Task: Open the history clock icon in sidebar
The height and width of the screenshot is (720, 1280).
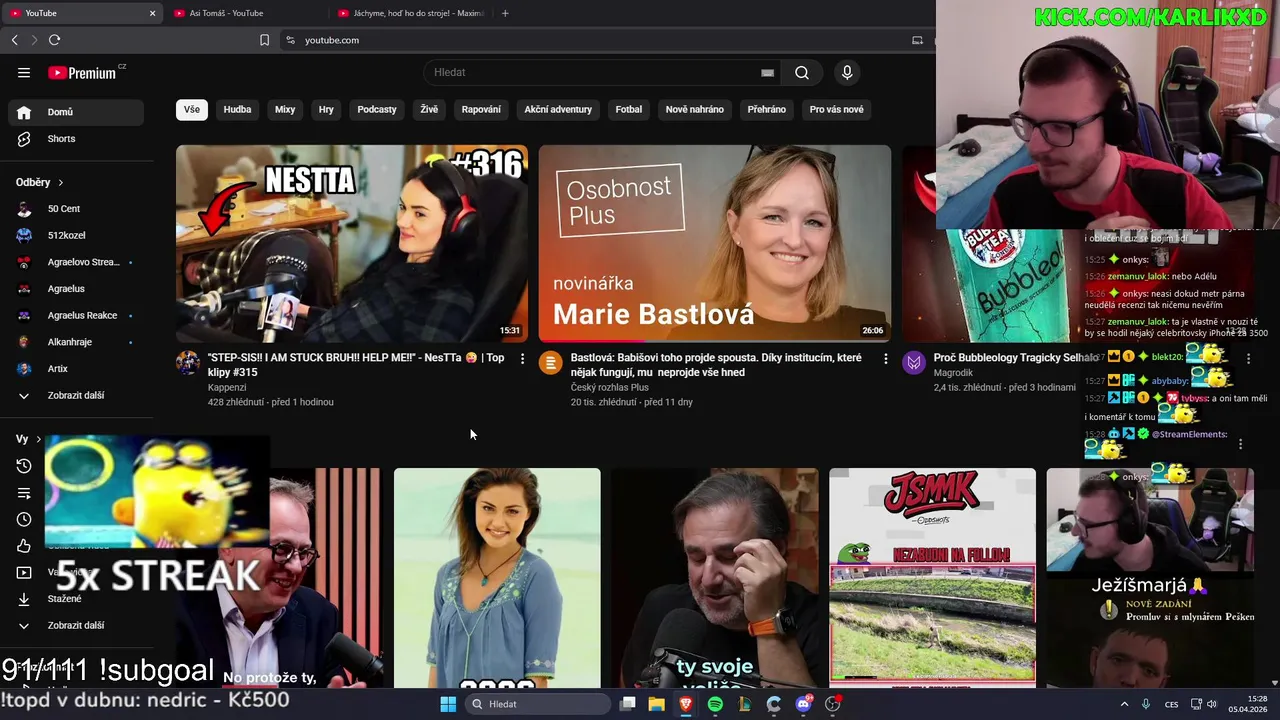Action: [24, 466]
